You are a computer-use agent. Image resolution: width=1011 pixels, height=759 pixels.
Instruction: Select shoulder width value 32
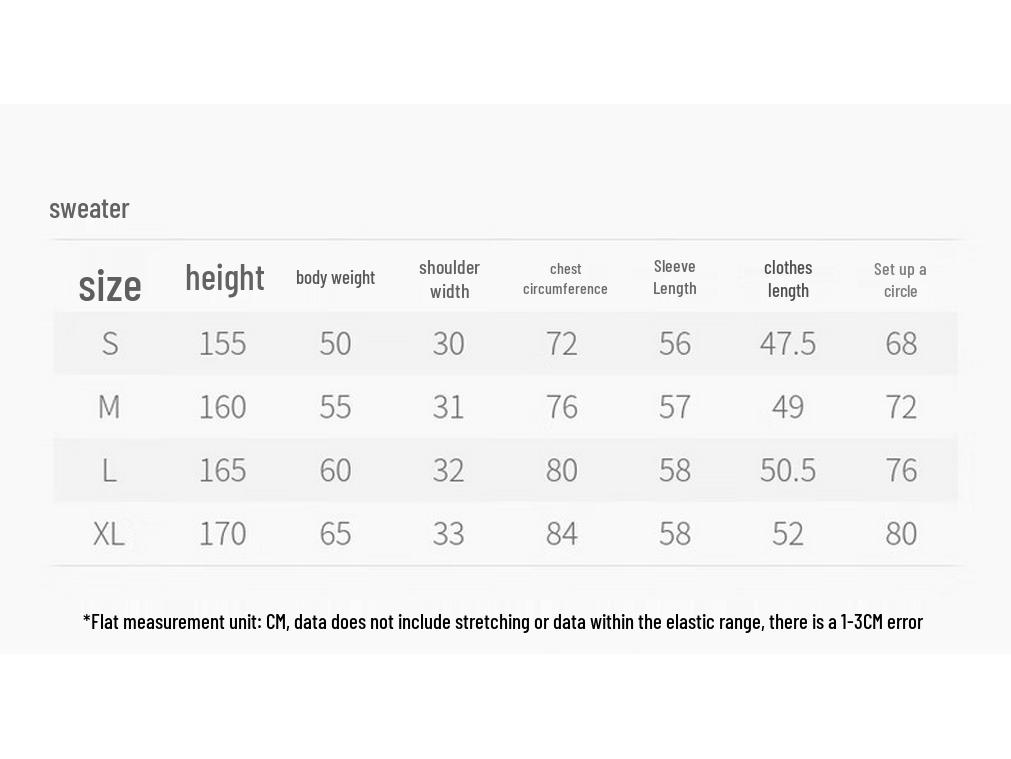click(x=448, y=470)
